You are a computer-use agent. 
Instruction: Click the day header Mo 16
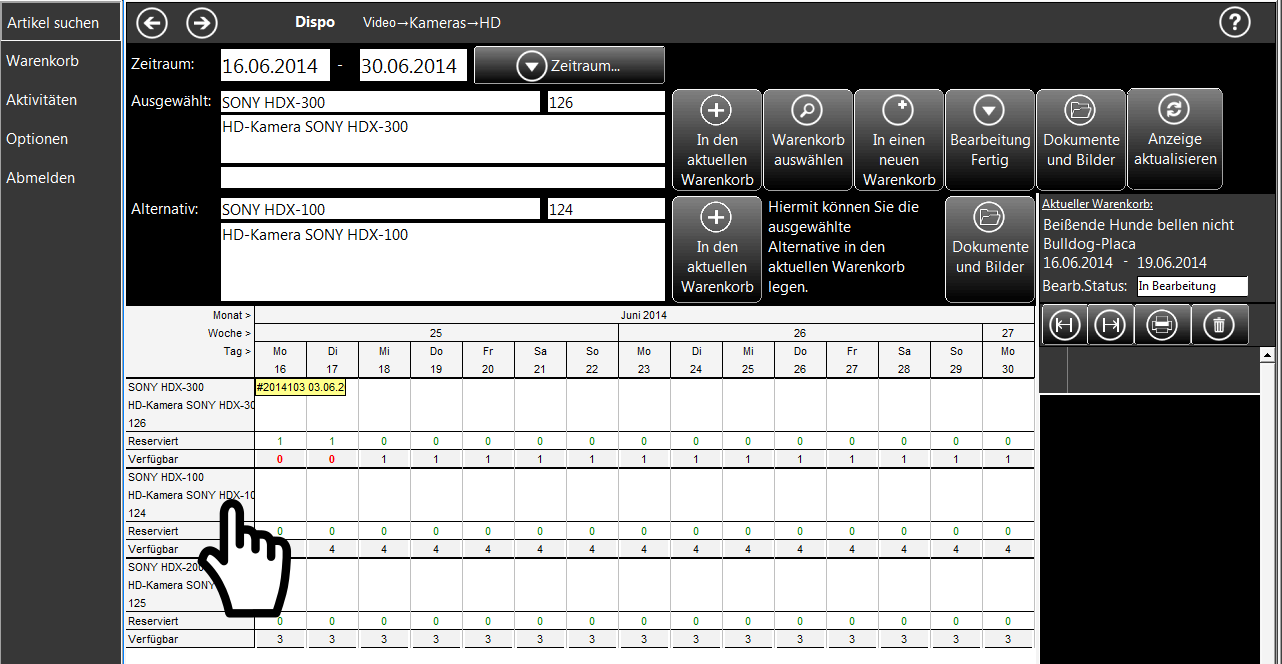(x=280, y=360)
